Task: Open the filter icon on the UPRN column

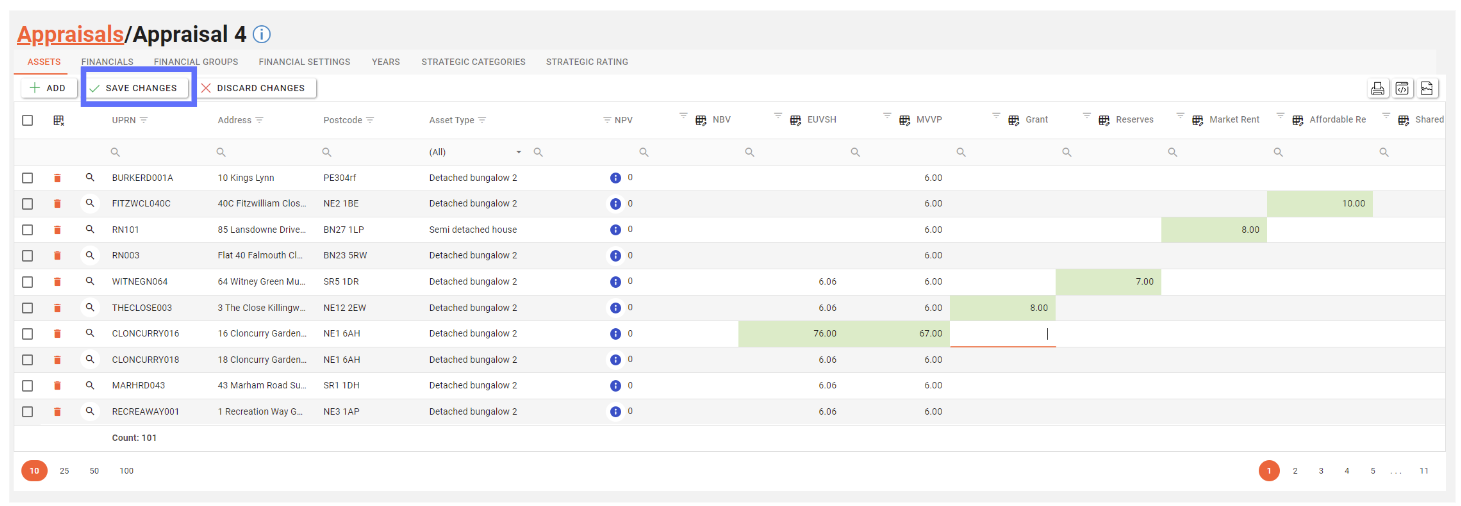Action: 143,120
